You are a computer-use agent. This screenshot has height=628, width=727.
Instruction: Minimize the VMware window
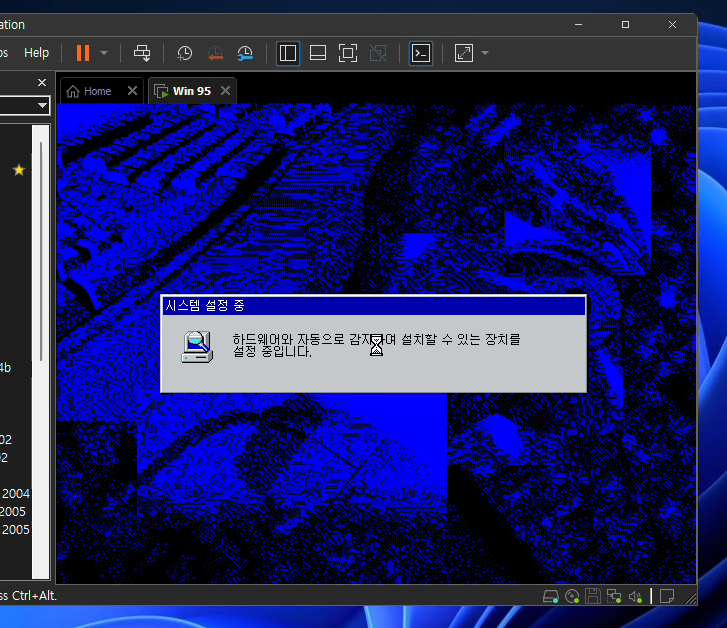tap(578, 24)
